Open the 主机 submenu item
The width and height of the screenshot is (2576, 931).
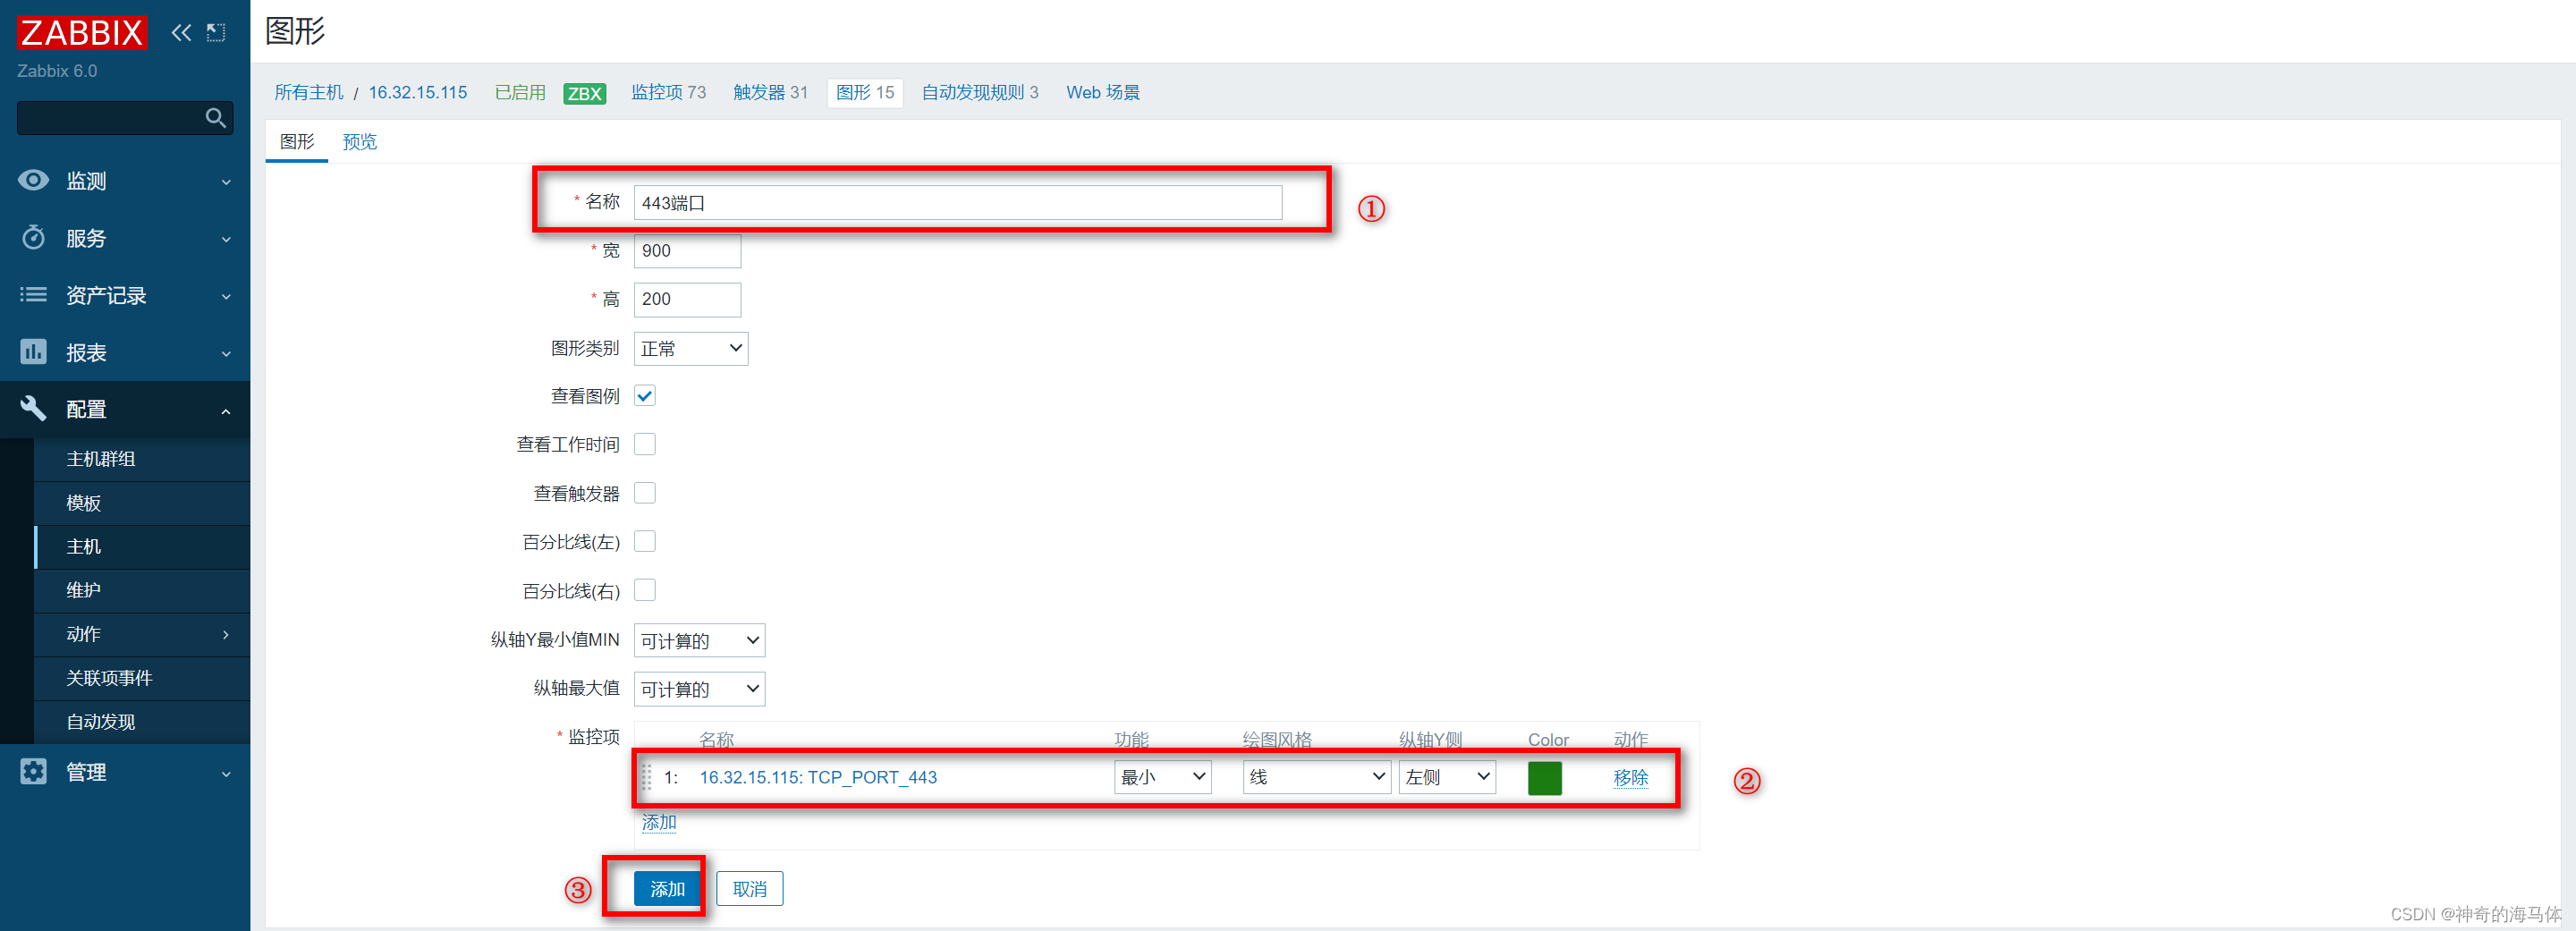[142, 547]
